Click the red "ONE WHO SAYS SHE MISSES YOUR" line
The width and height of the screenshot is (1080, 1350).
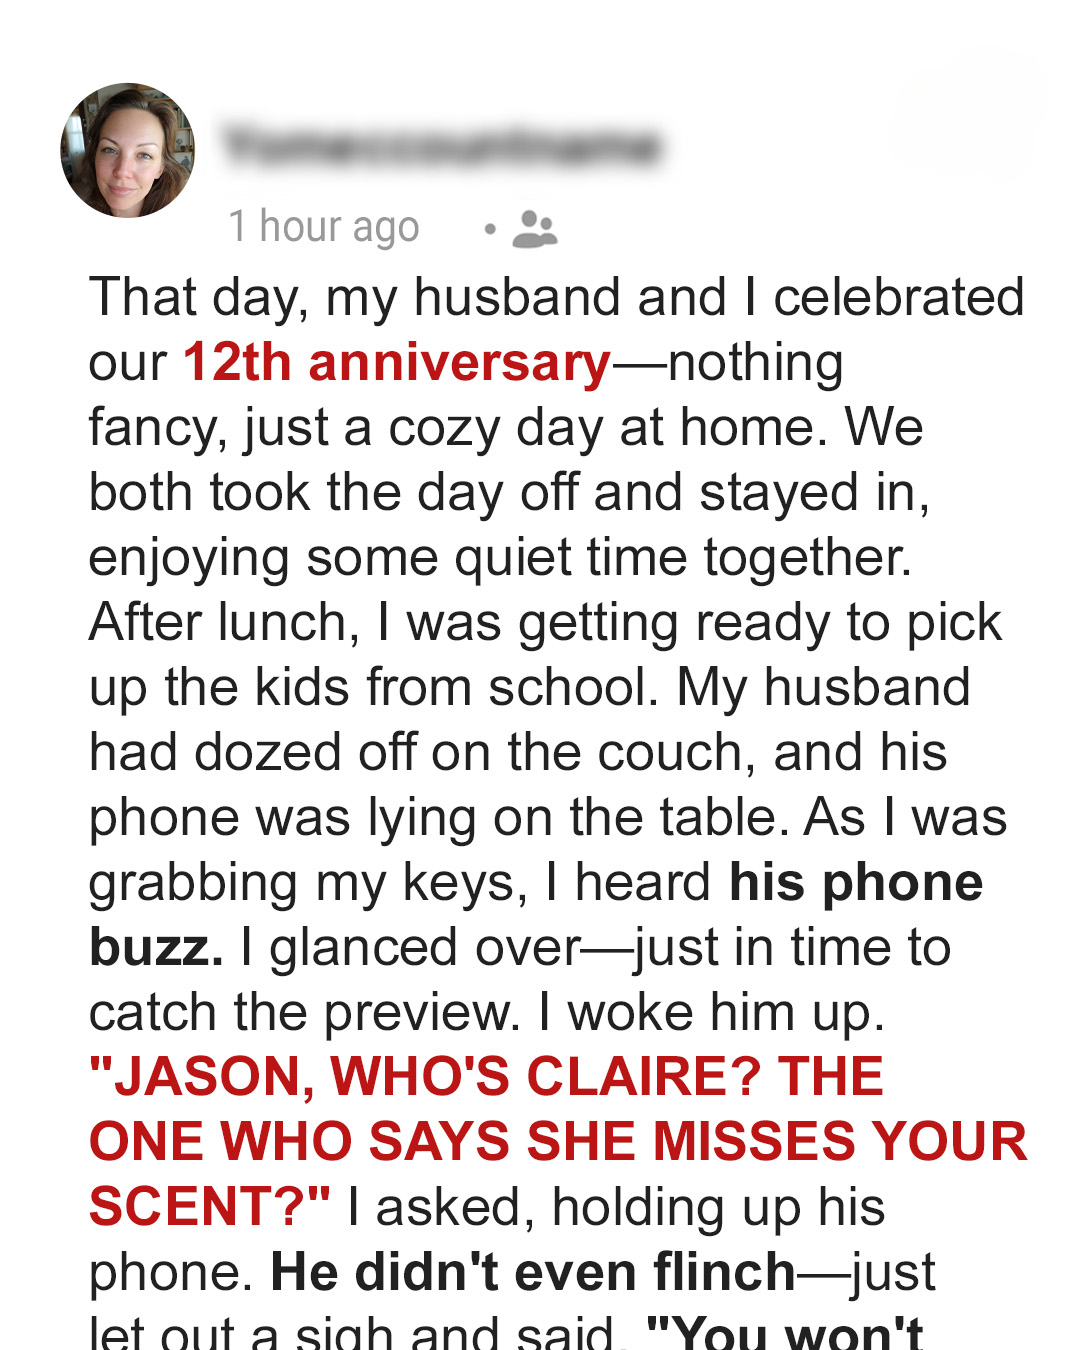(x=558, y=1141)
